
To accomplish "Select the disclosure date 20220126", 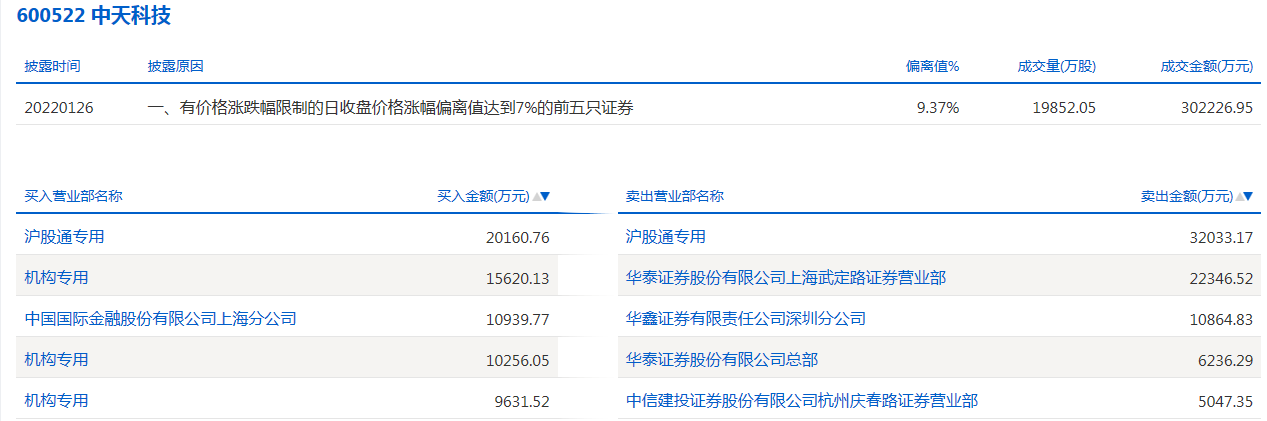I will click(59, 107).
